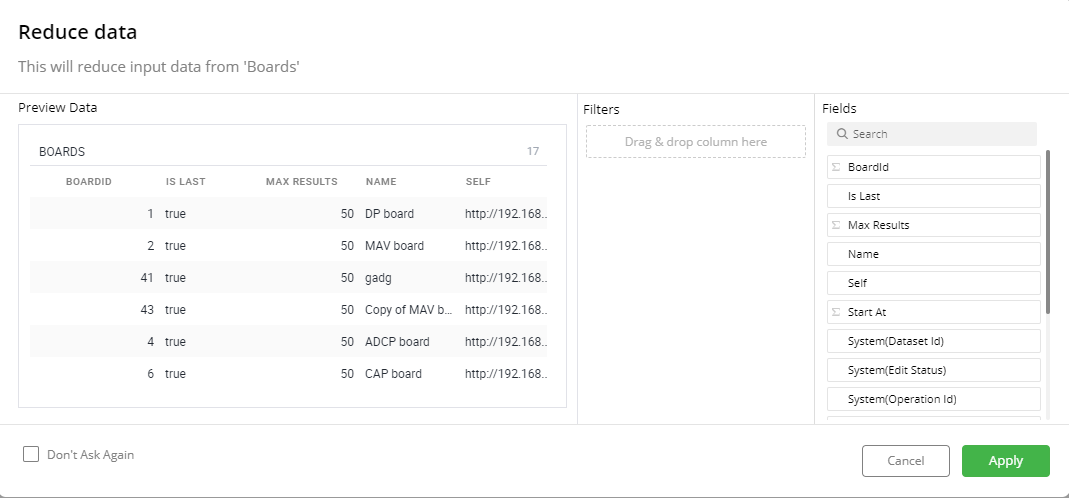Screen dimensions: 1069x498
Task: Apply the data reduction
Action: point(1006,460)
